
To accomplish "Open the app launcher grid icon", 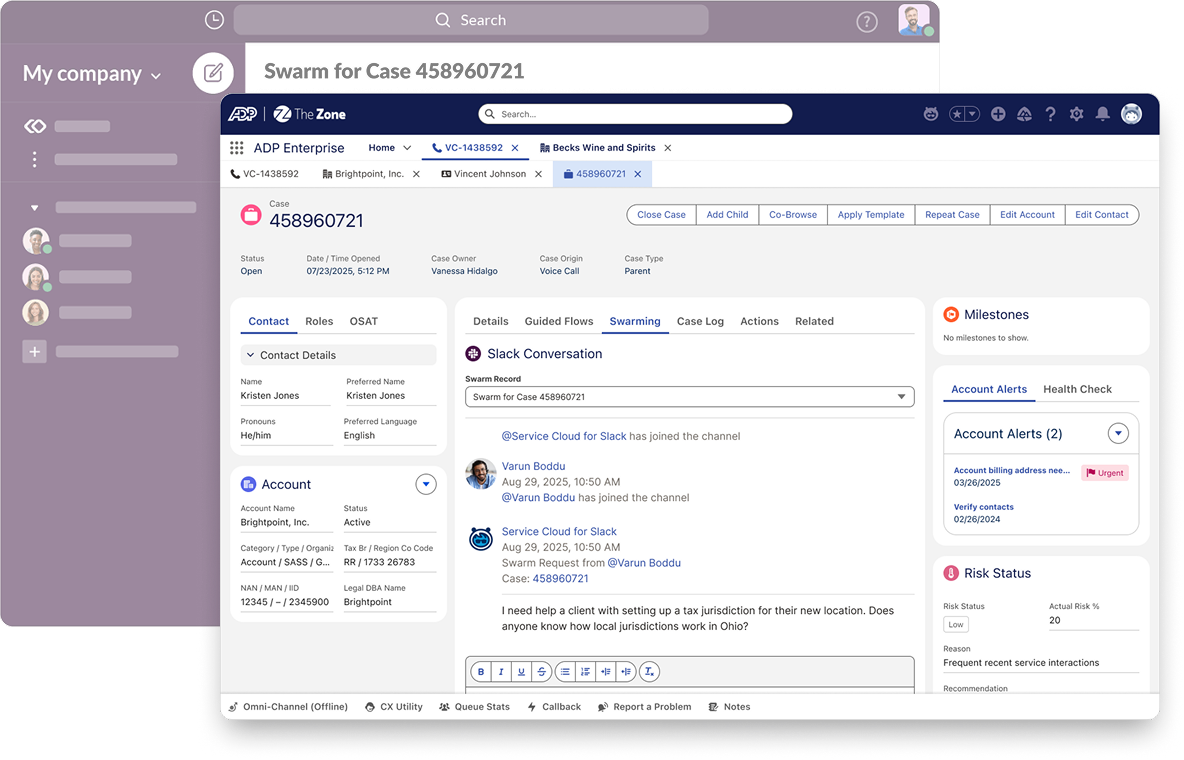I will click(237, 148).
